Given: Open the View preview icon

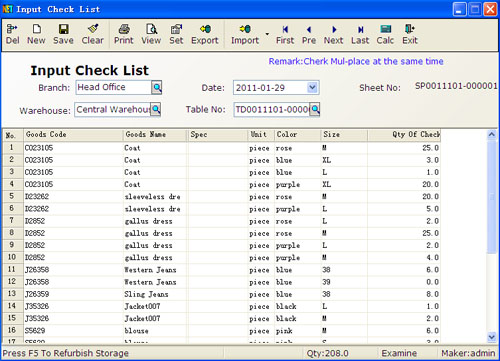Looking at the screenshot, I should tap(151, 34).
